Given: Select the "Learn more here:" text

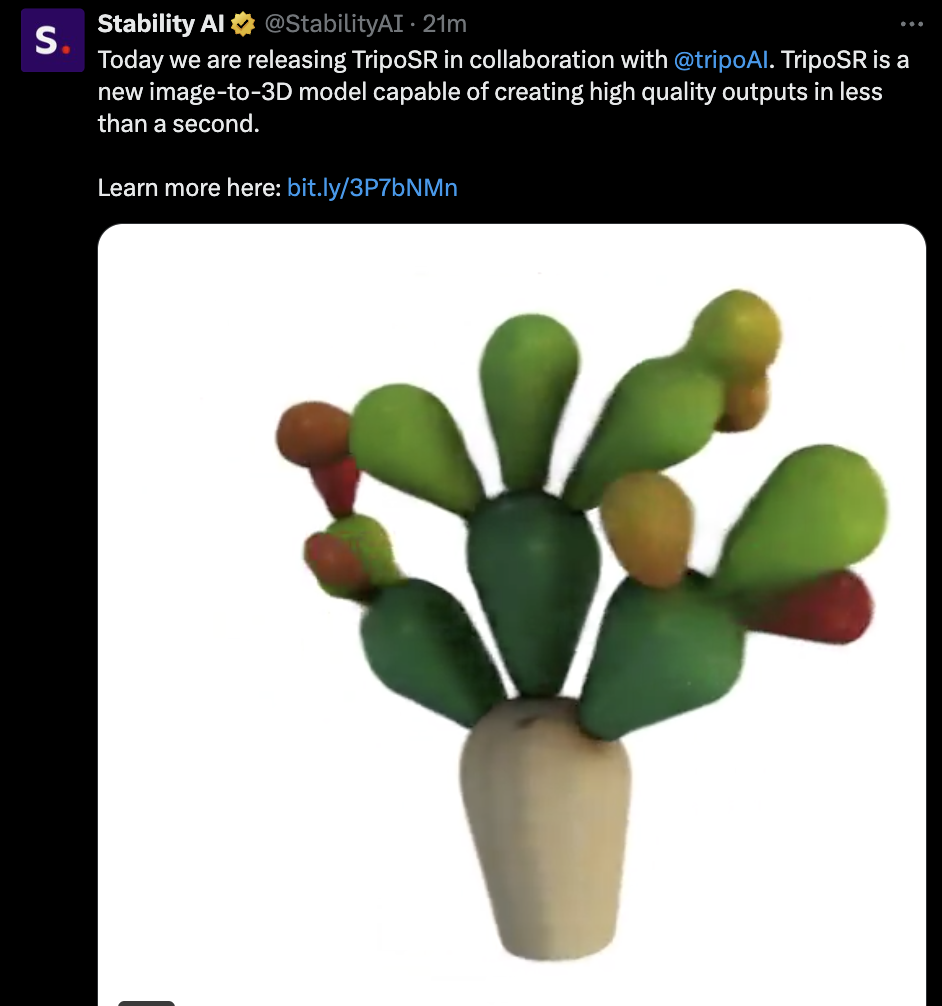Looking at the screenshot, I should pos(189,188).
